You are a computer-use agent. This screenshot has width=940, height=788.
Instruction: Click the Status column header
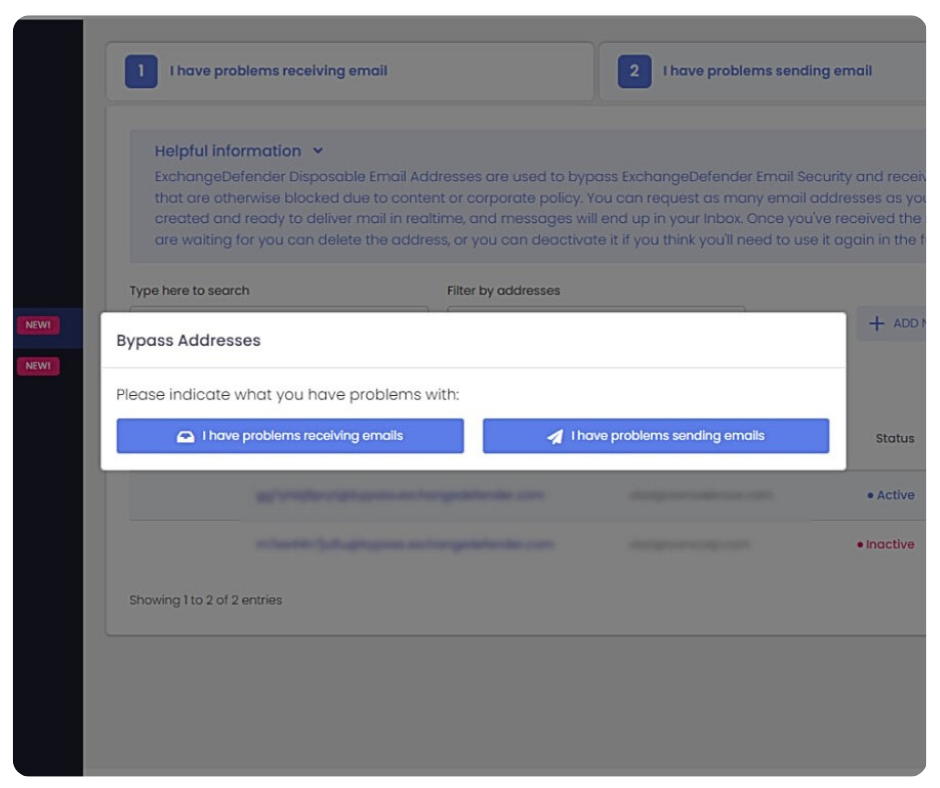pos(895,438)
